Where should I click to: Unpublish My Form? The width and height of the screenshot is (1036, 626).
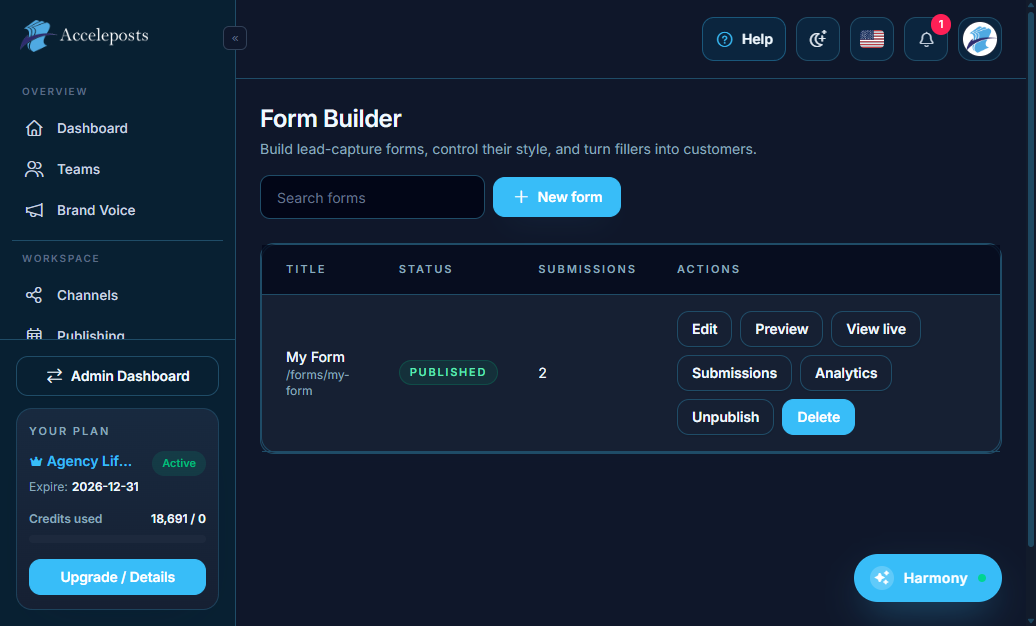[725, 417]
